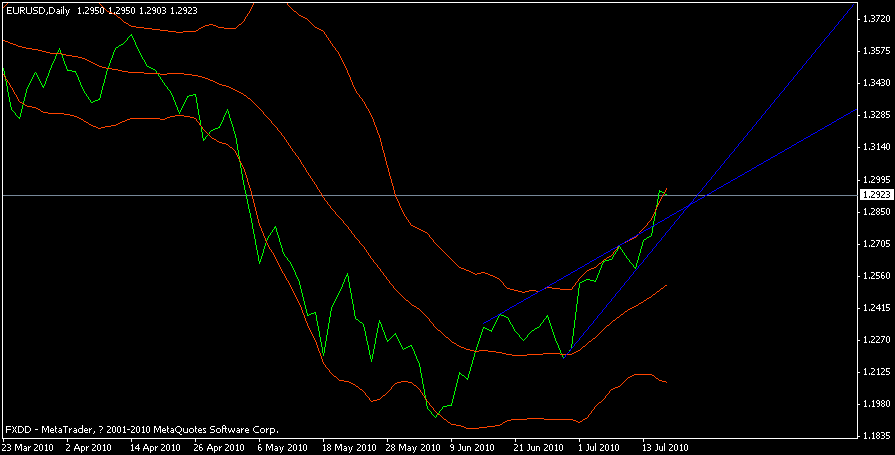Click the OHLC values 1.2950 1.2950 1.2903 1.2923
Viewport: 895px width, 455px height.
tap(137, 11)
